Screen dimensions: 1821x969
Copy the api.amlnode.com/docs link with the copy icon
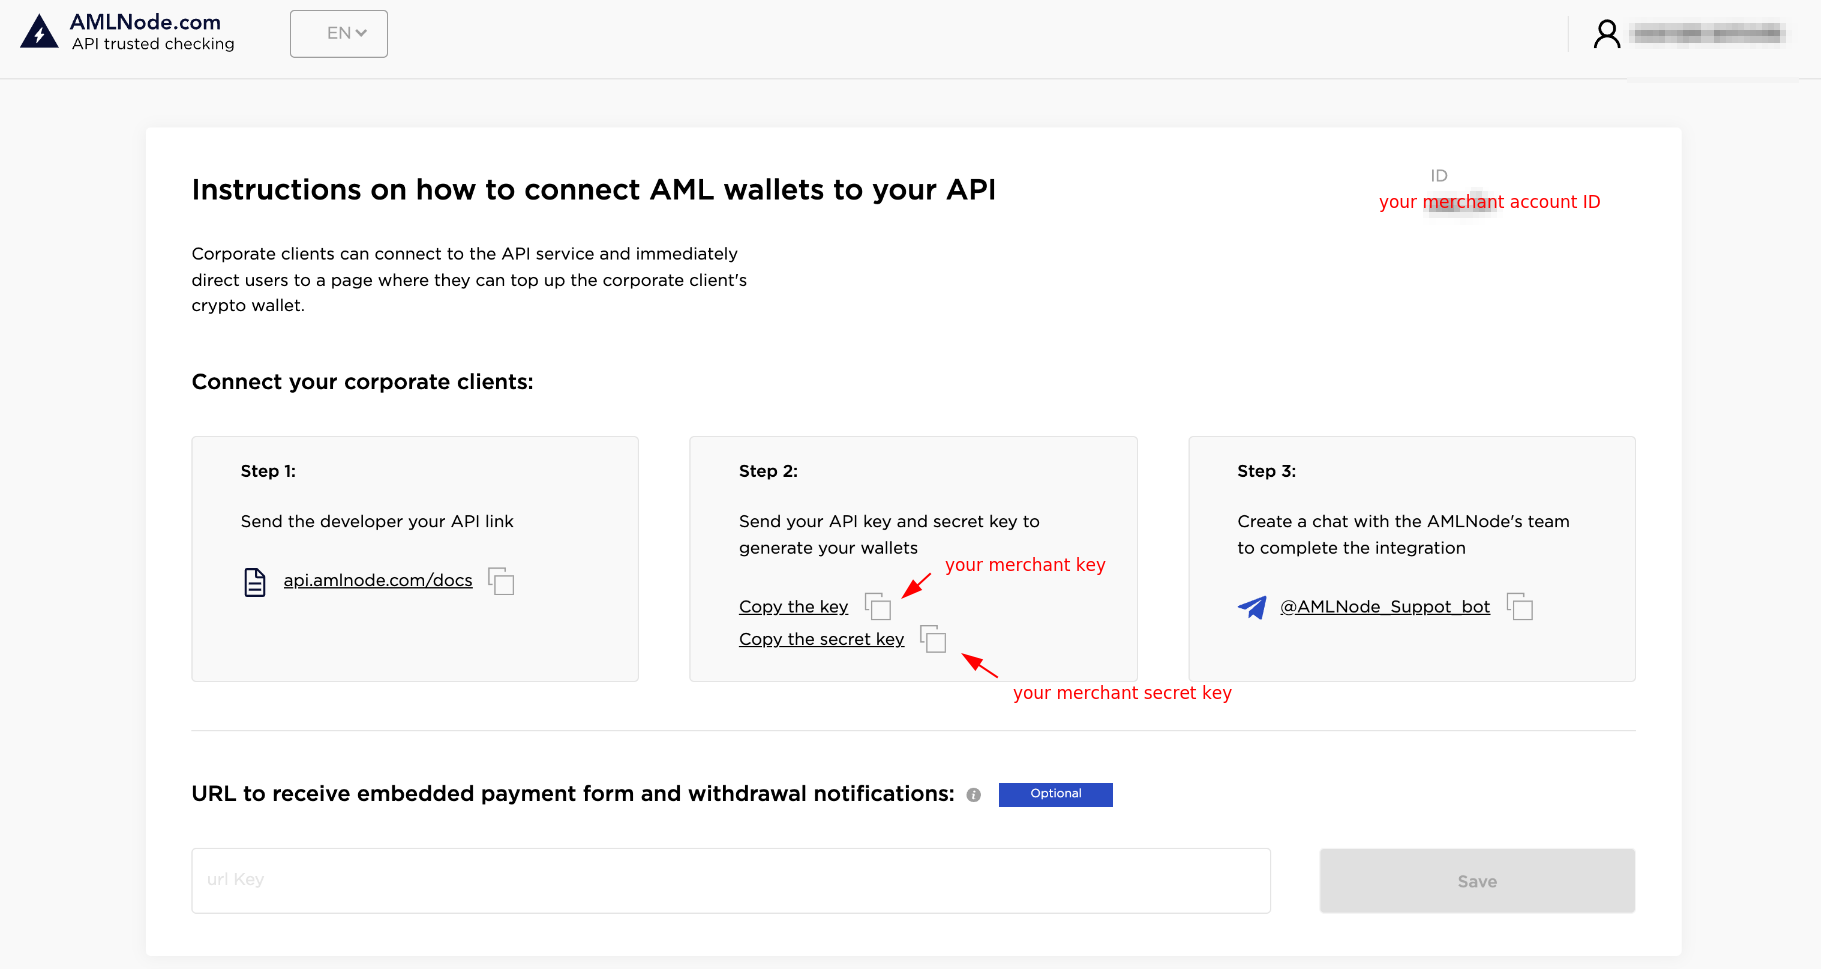pyautogui.click(x=501, y=581)
